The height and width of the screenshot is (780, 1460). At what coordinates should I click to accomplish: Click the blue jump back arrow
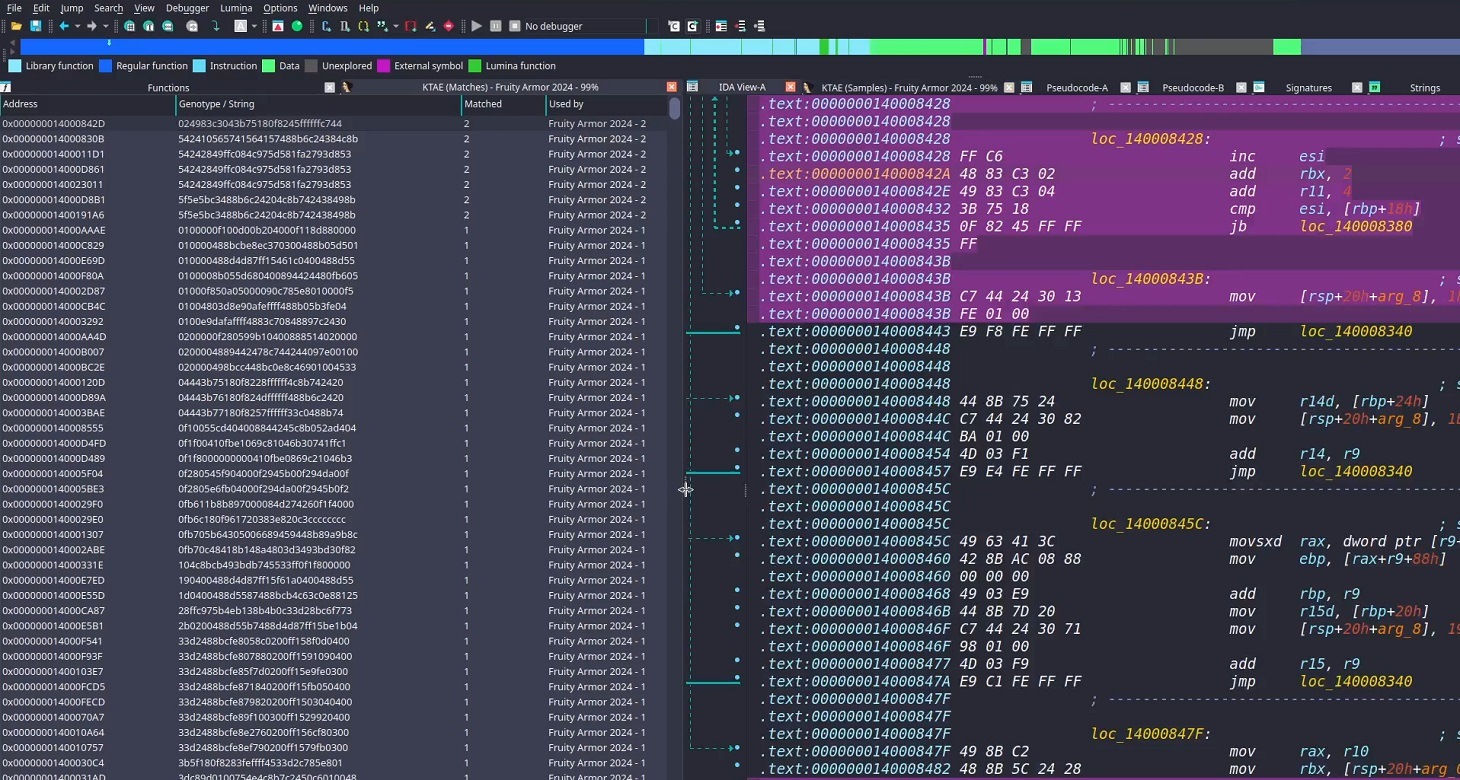pos(63,26)
